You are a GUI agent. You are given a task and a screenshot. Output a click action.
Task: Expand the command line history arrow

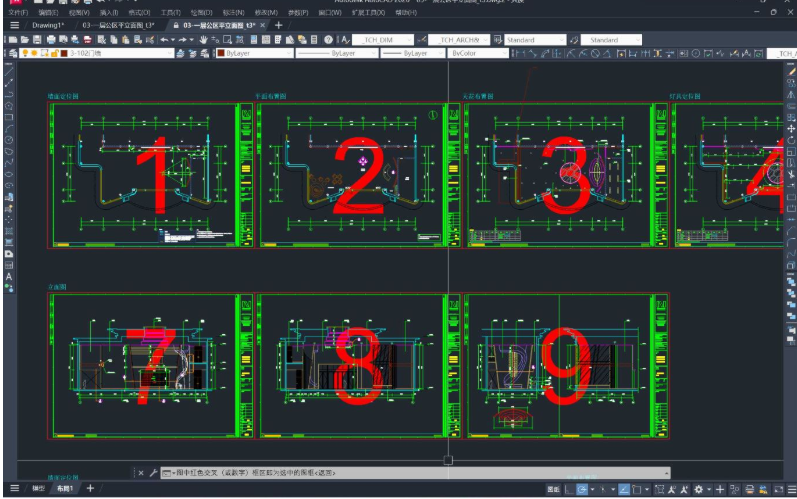666,473
